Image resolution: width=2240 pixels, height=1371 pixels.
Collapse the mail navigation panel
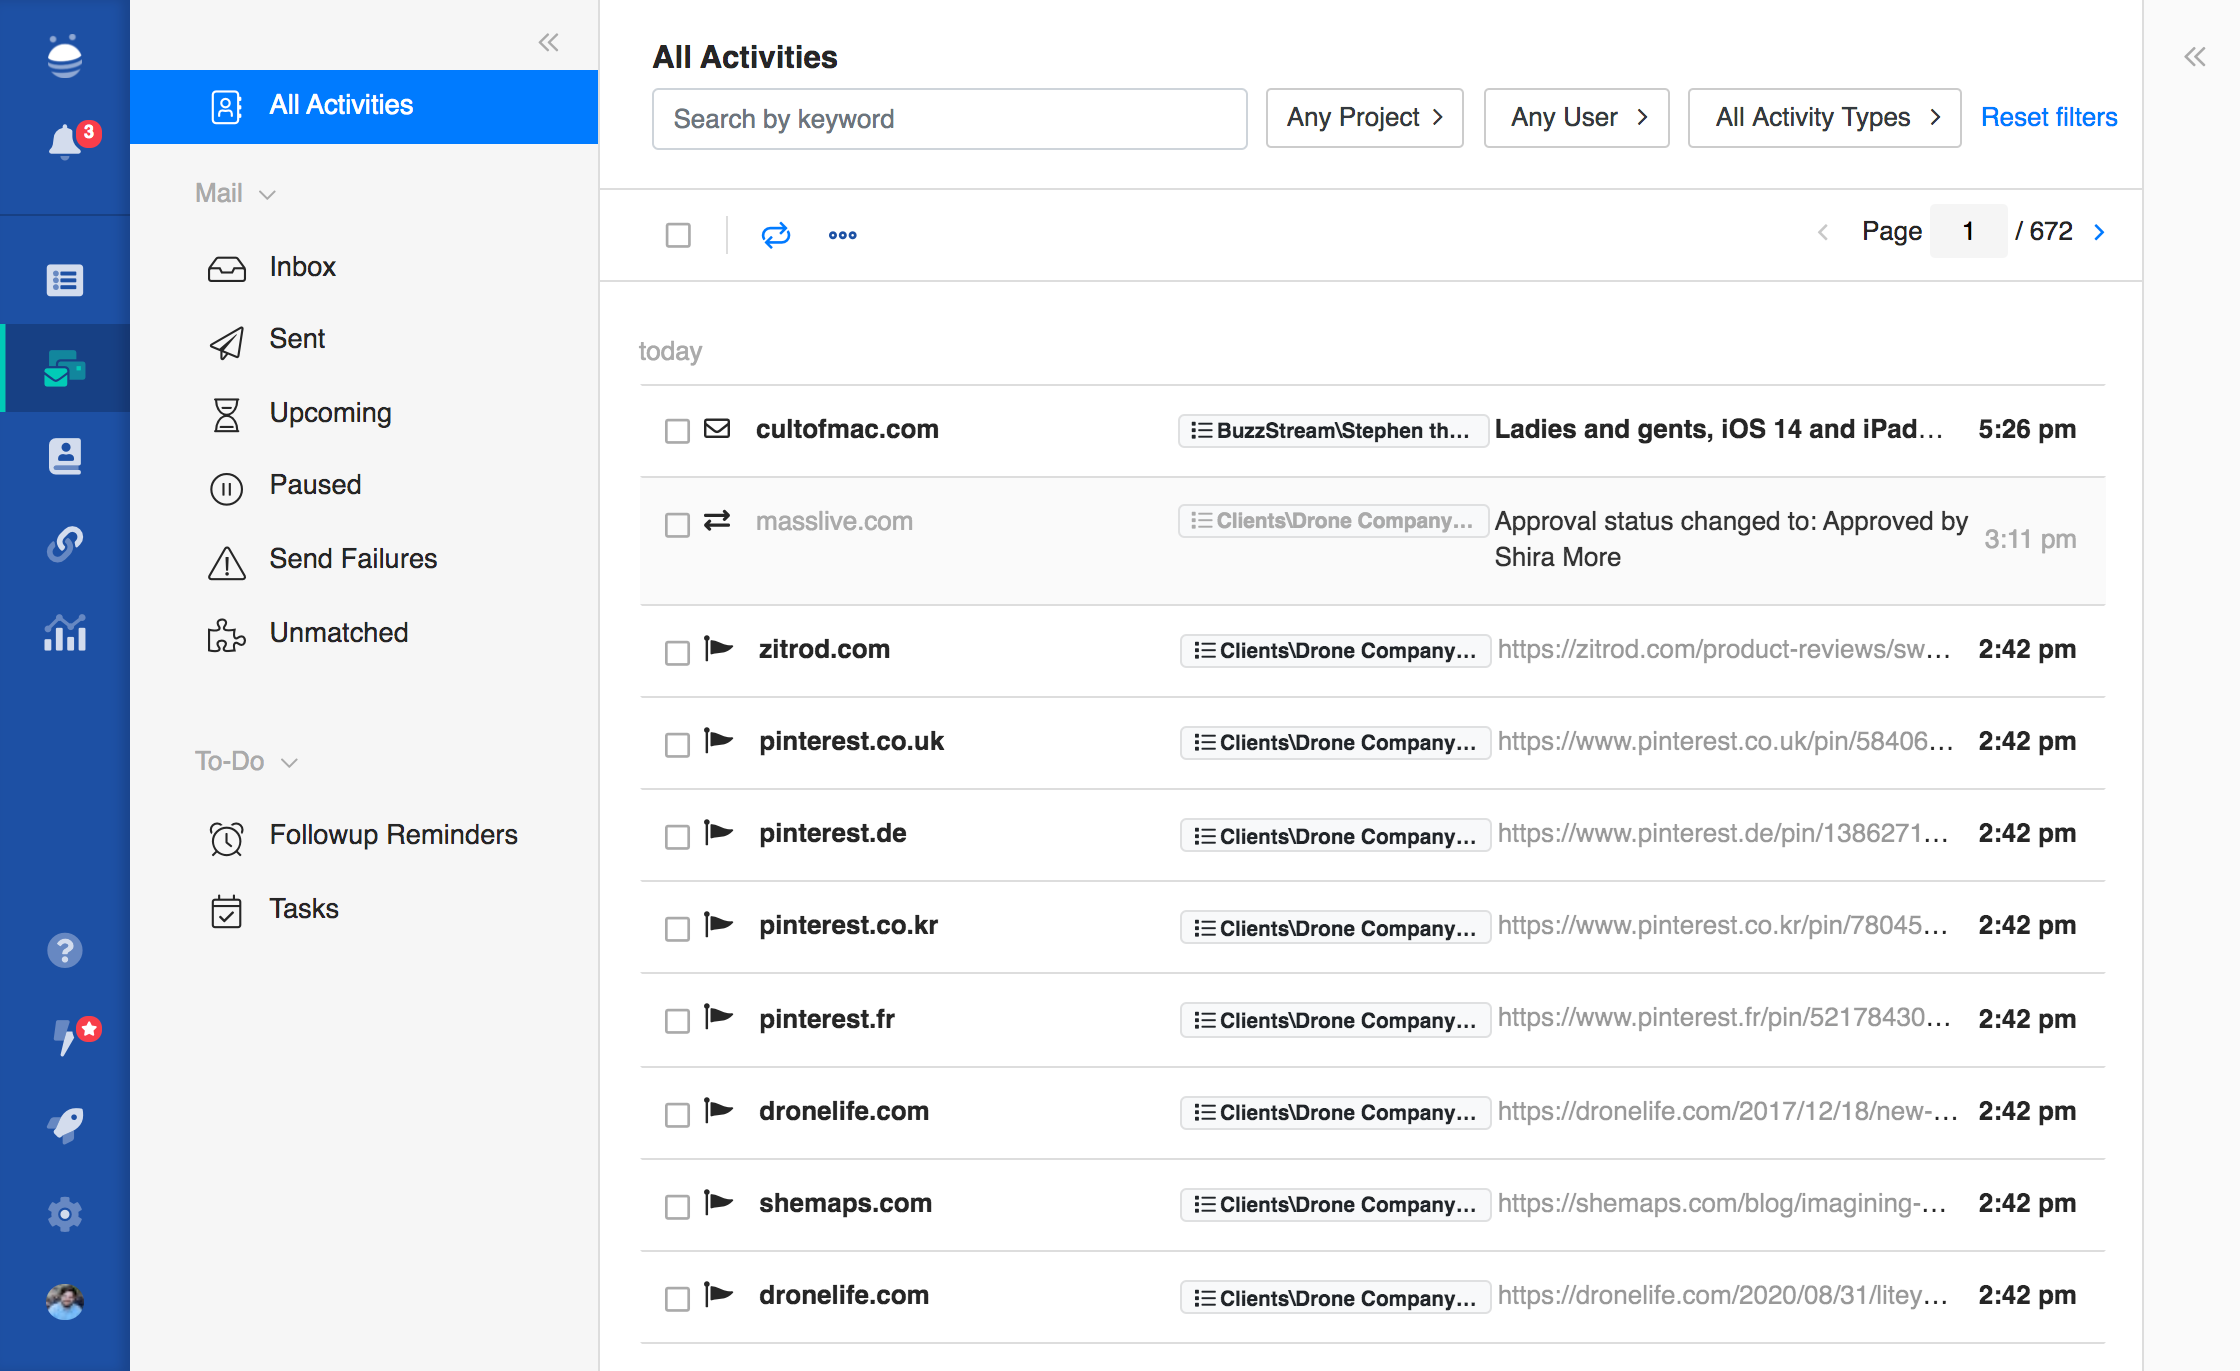point(548,42)
